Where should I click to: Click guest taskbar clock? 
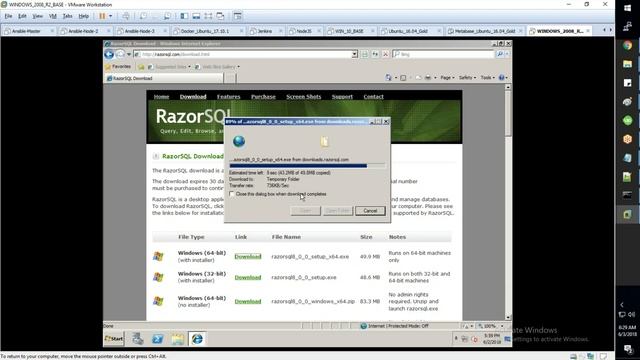tap(492, 339)
